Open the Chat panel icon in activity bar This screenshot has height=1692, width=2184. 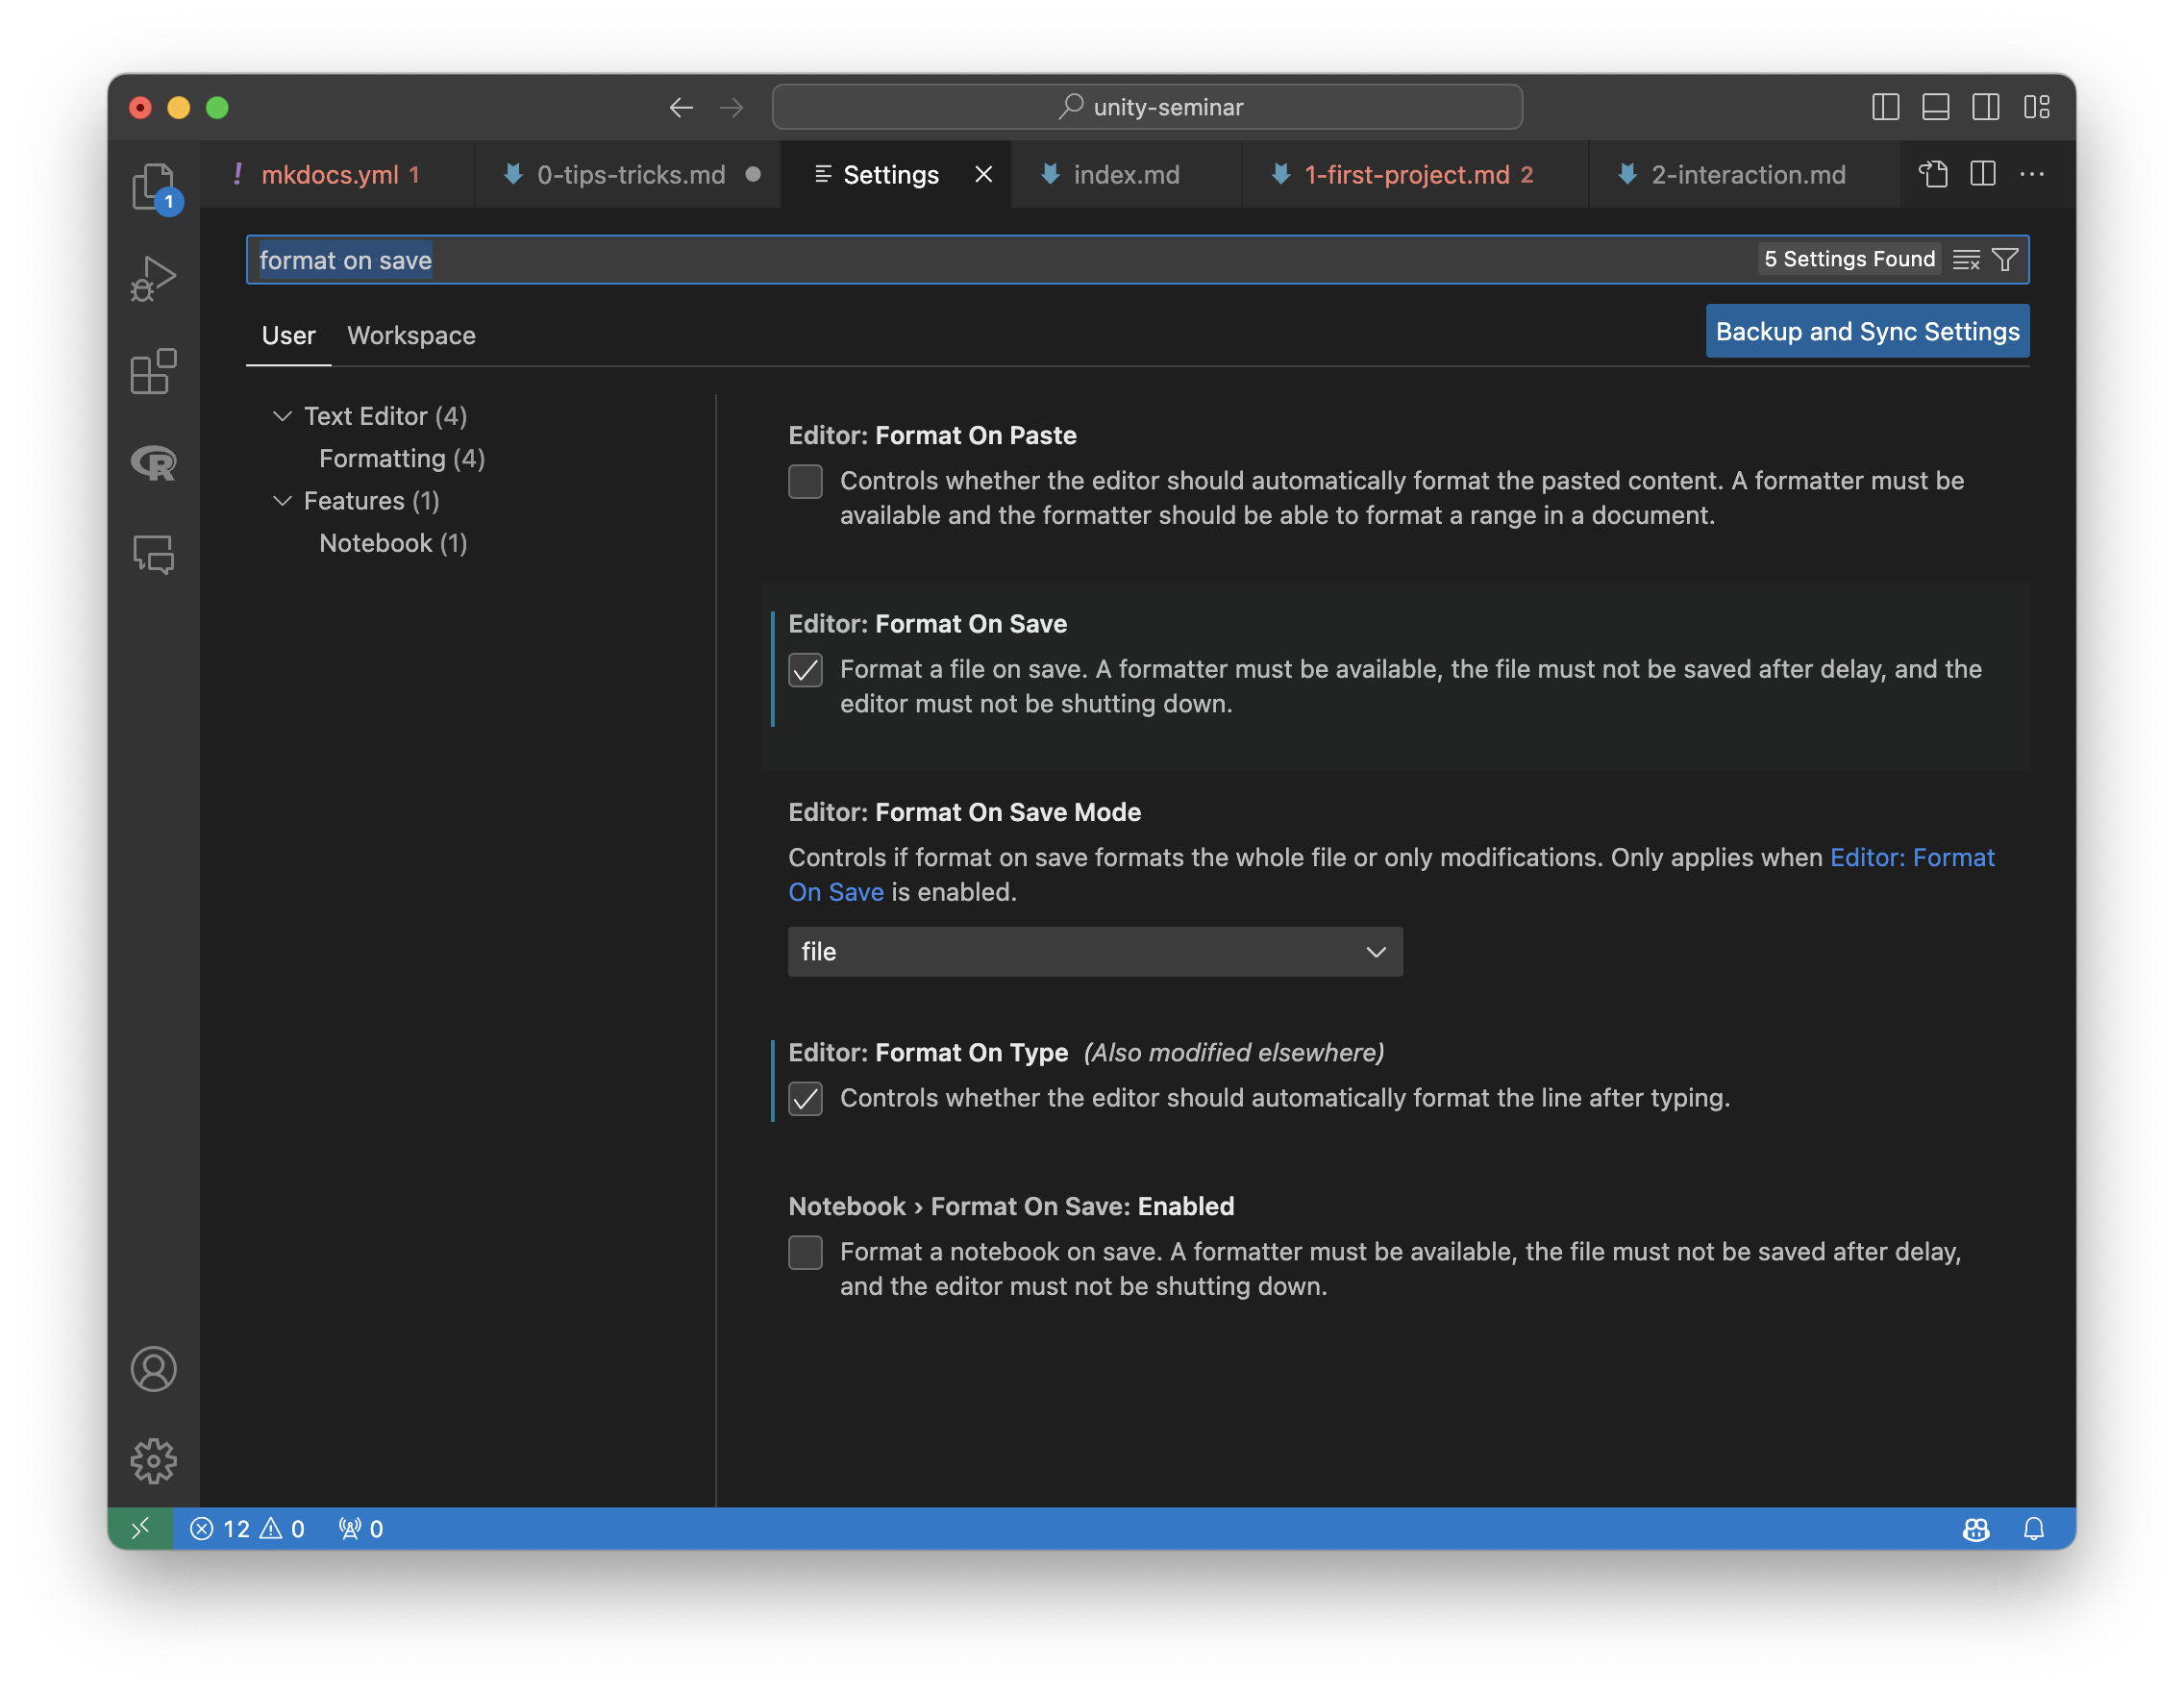(x=153, y=554)
